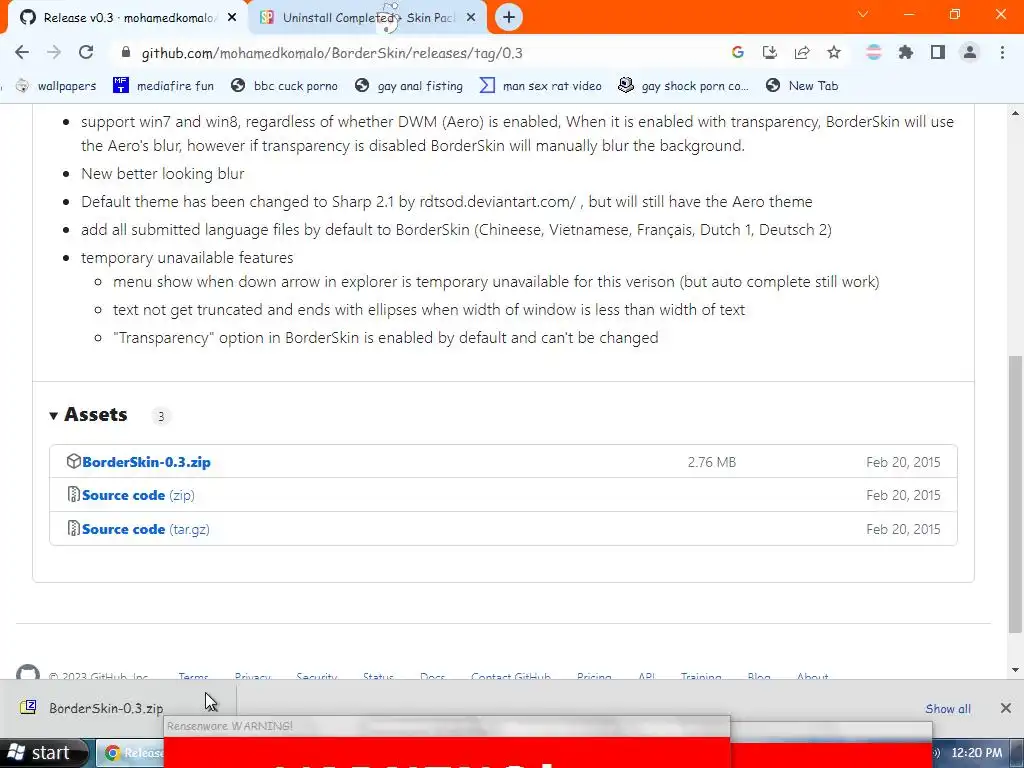The width and height of the screenshot is (1024, 768).
Task: Collapse the Assets section triangle
Action: coord(54,415)
